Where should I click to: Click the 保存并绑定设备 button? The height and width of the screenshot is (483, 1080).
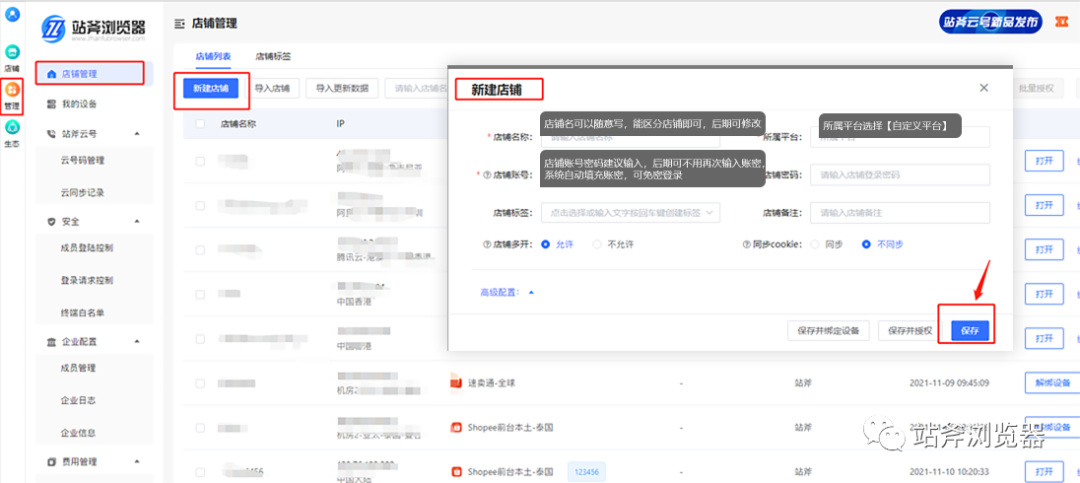pyautogui.click(x=829, y=331)
